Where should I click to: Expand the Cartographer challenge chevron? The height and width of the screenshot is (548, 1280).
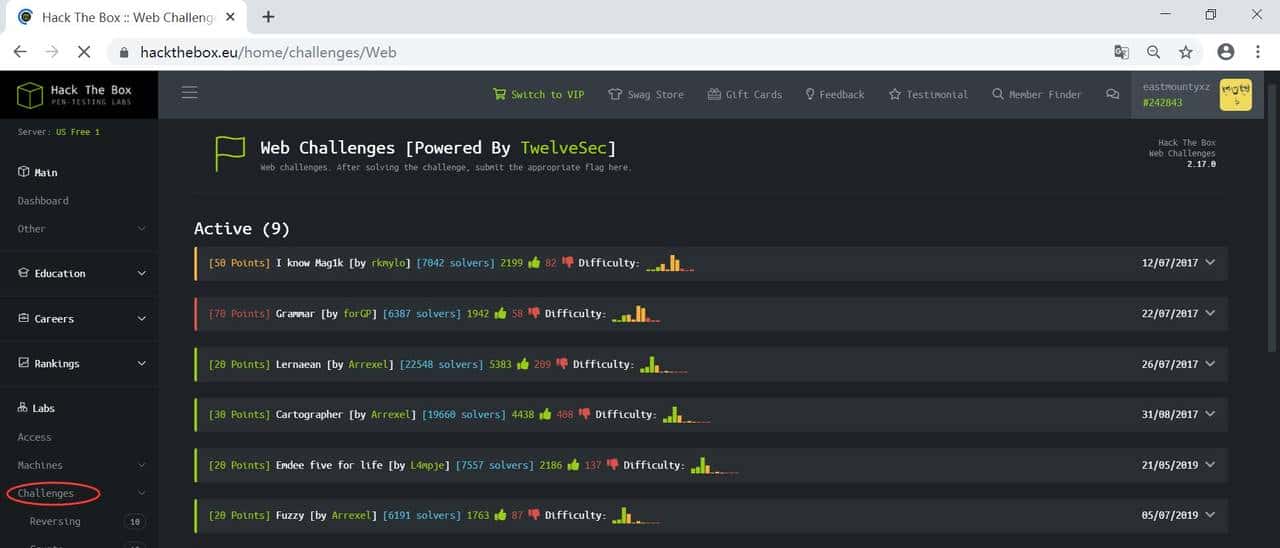[x=1210, y=414]
